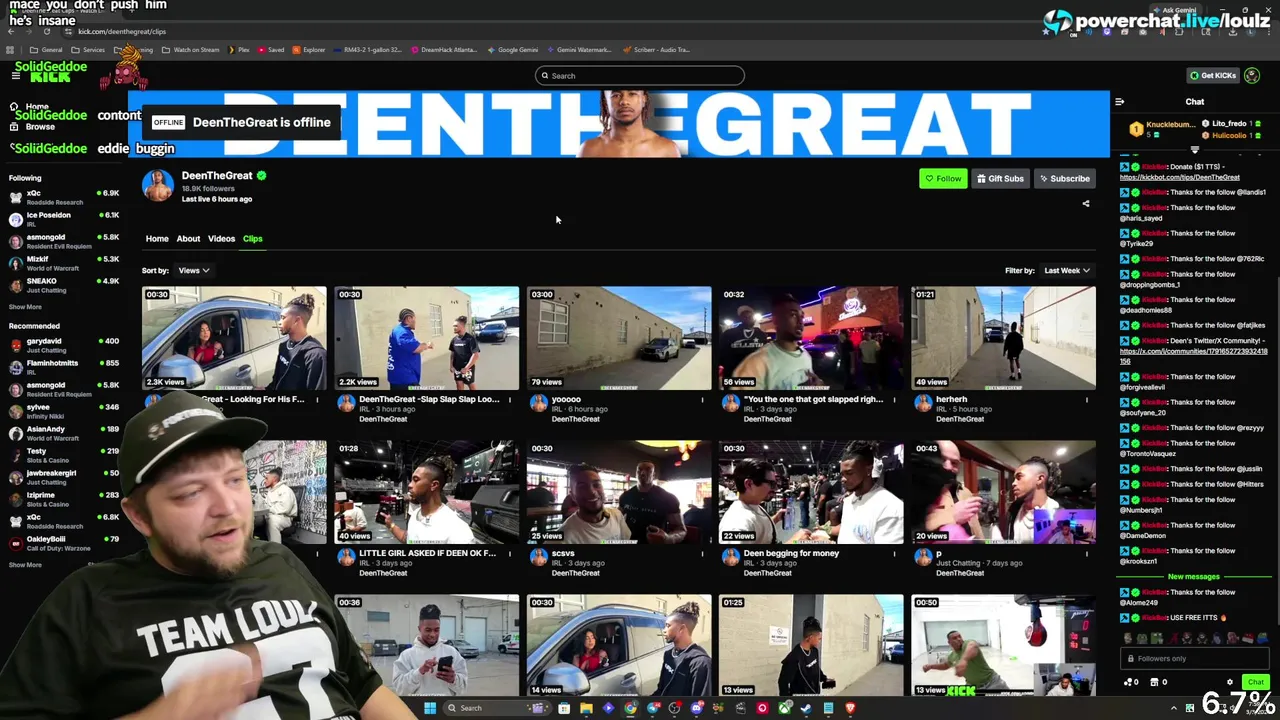Open Brave browser from the taskbar

tap(850, 708)
